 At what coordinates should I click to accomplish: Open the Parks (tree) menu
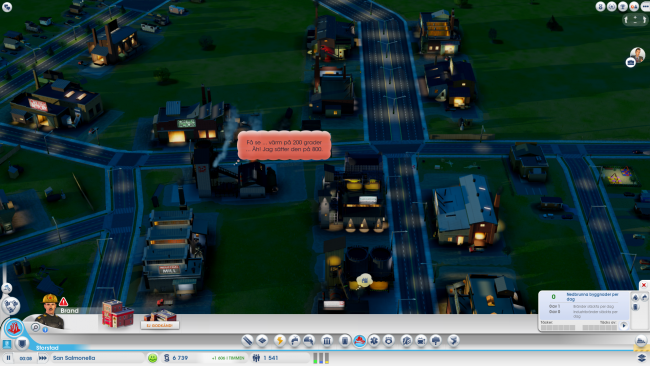[x=436, y=341]
